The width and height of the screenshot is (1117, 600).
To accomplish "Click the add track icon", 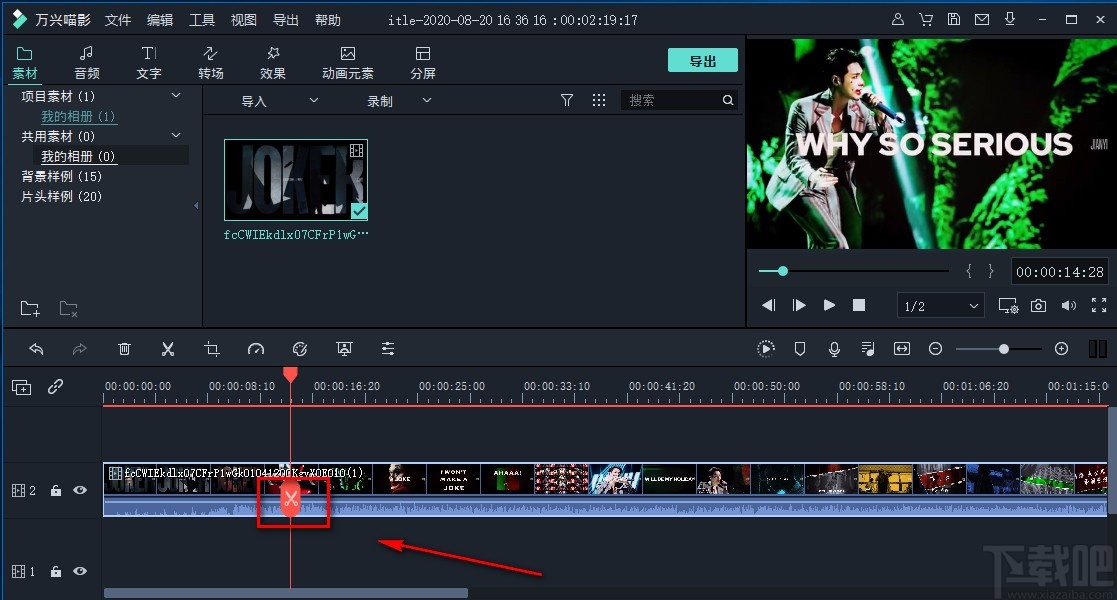I will click(x=21, y=387).
